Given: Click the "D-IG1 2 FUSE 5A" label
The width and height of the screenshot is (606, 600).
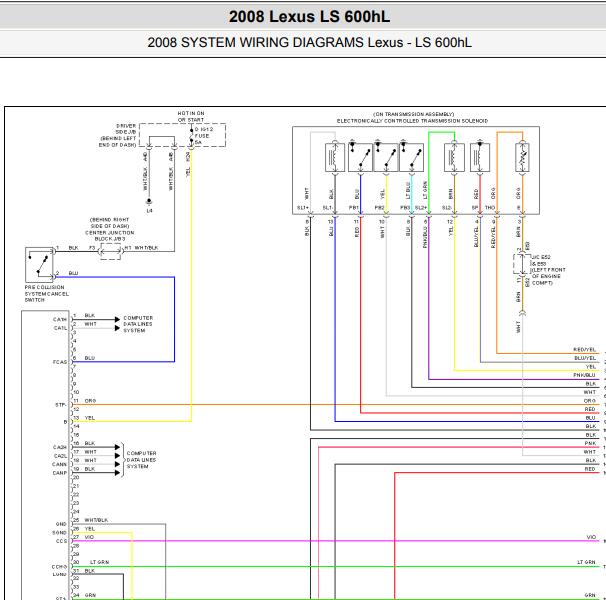Looking at the screenshot, I should 204,136.
